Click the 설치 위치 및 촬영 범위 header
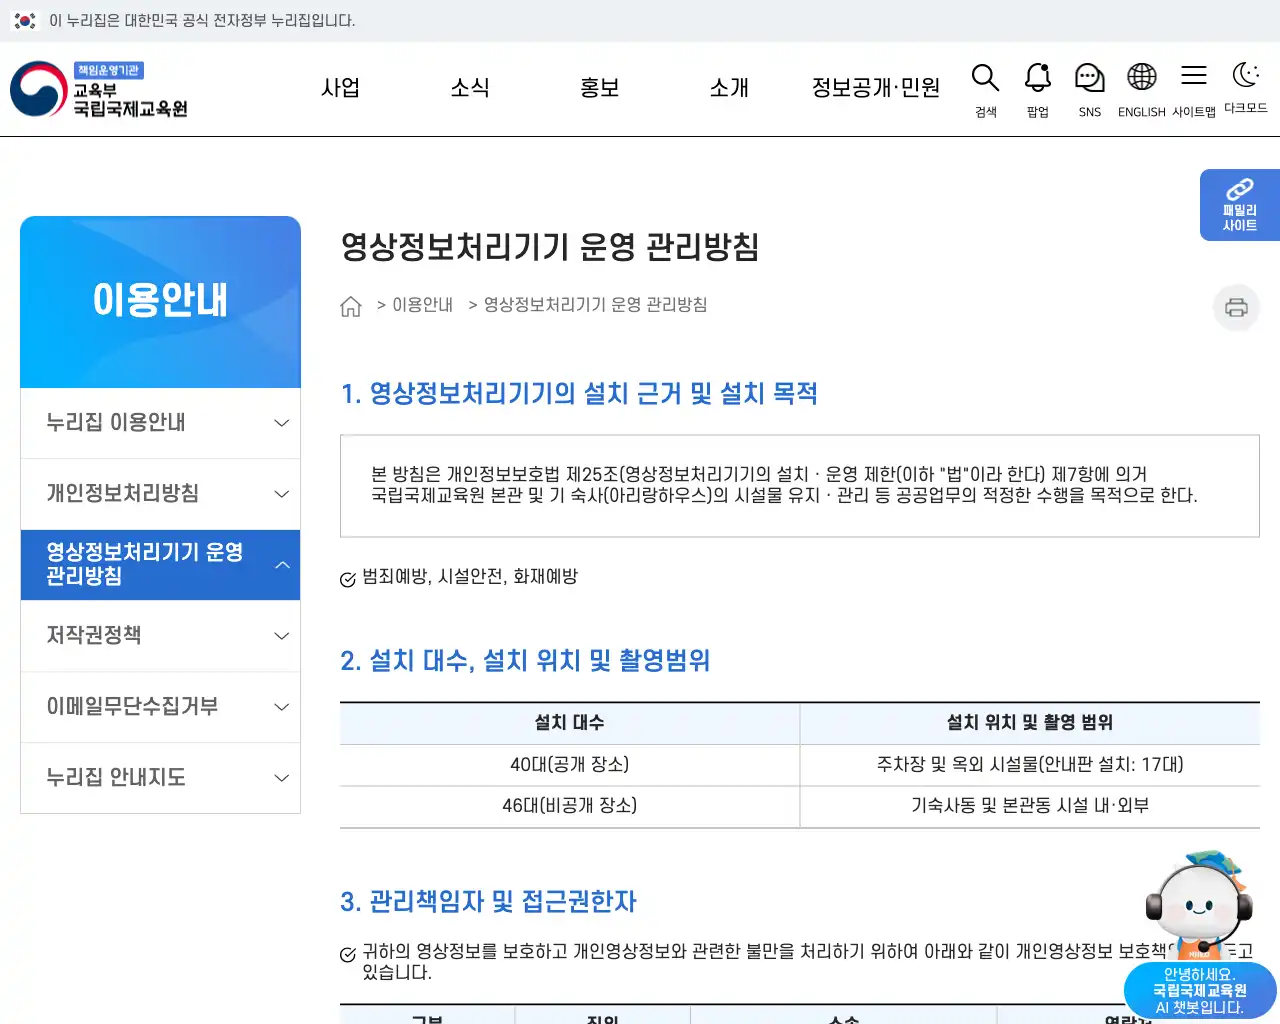 click(1030, 723)
